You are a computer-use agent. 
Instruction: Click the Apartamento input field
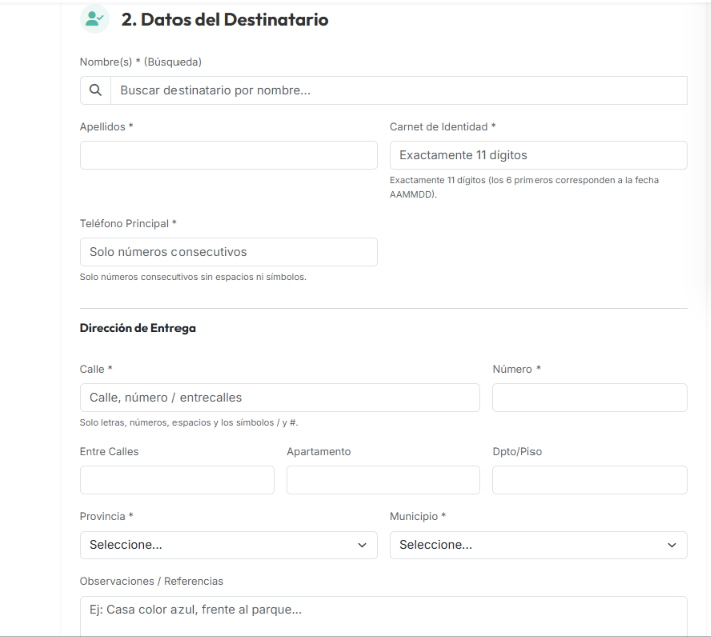[x=383, y=480]
